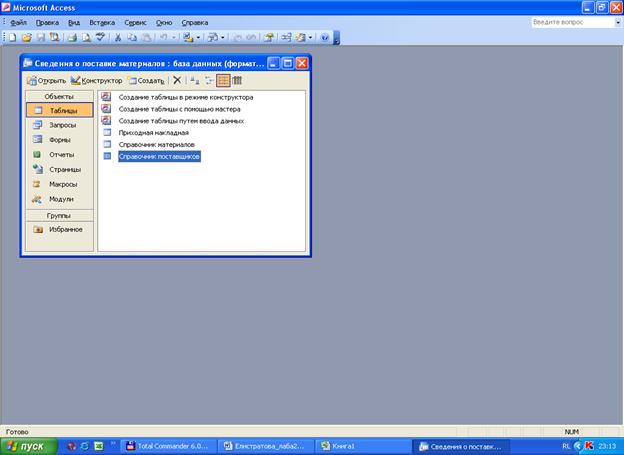
Task: Click the 'Создание таблицы в режиме конструктора' shortcut icon
Action: pyautogui.click(x=106, y=97)
